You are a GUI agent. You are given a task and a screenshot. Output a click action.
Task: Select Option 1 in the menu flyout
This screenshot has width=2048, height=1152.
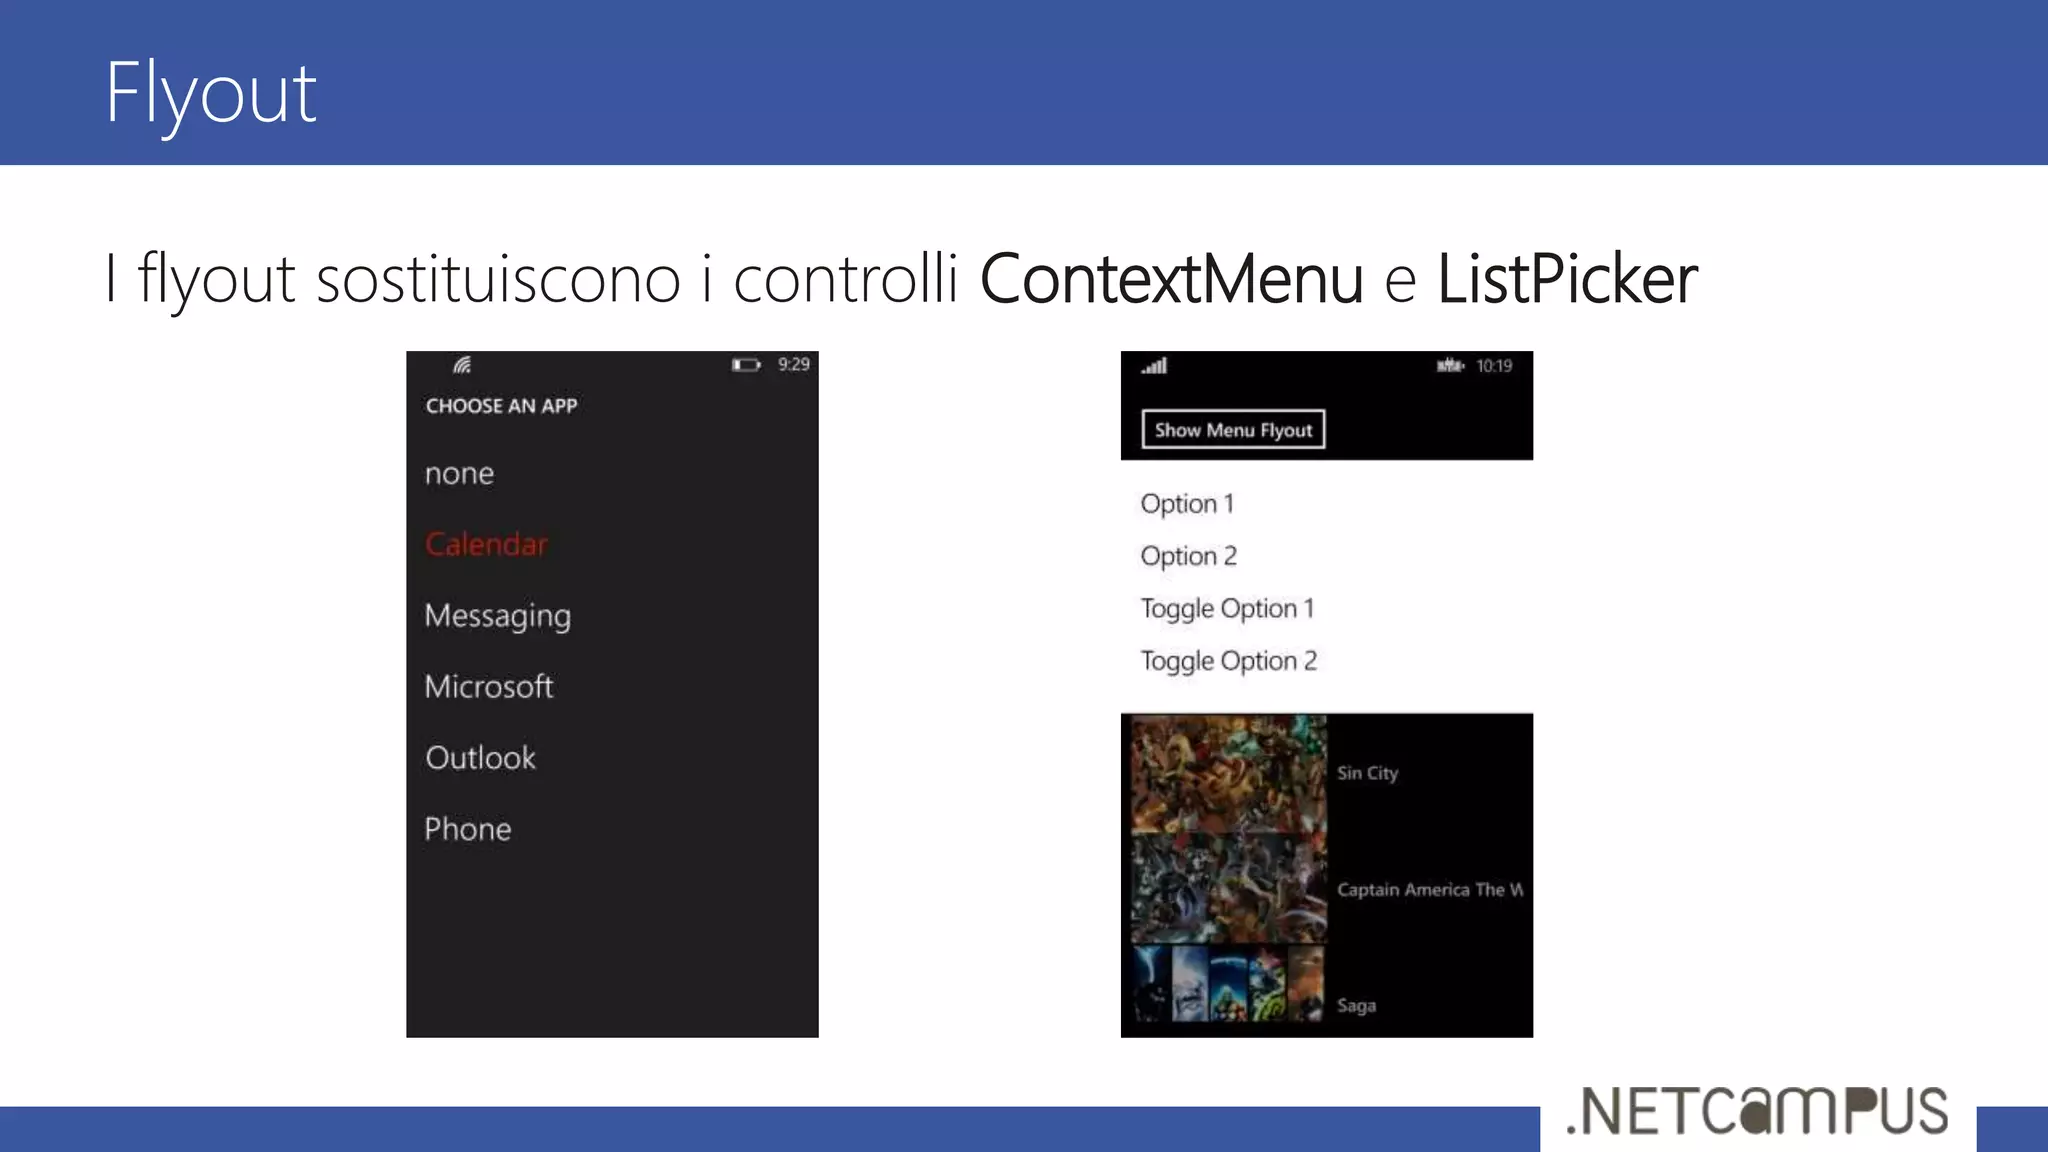click(x=1187, y=503)
